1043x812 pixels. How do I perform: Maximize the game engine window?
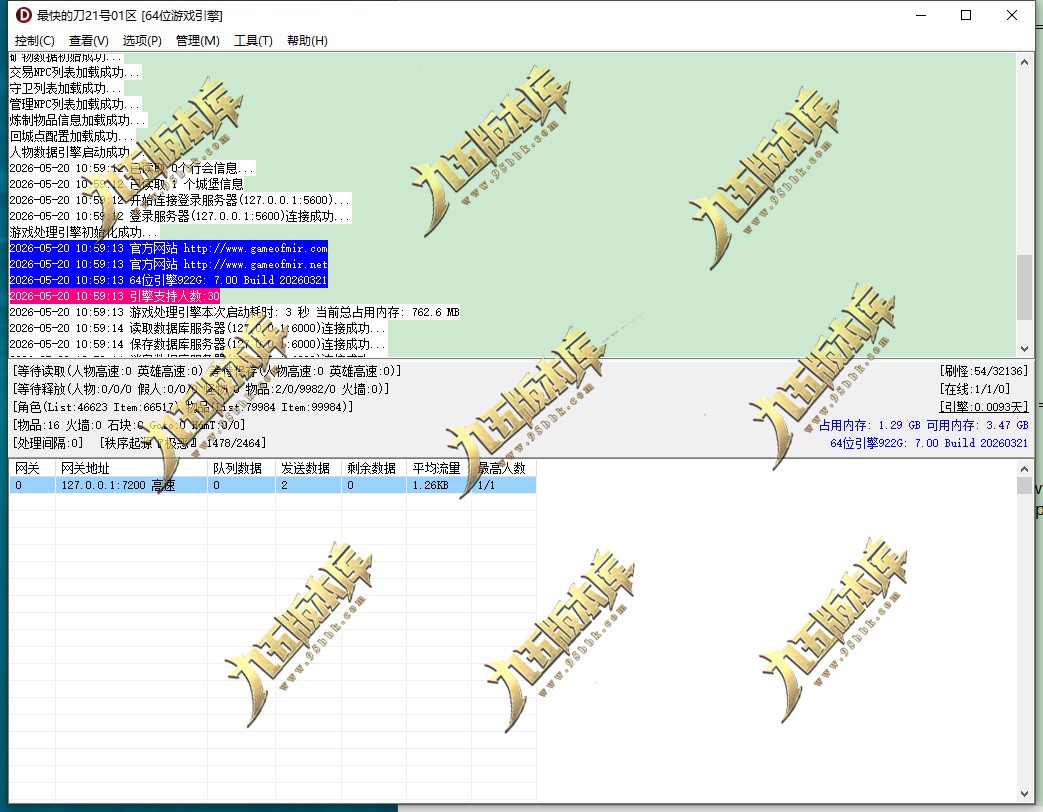tap(966, 15)
